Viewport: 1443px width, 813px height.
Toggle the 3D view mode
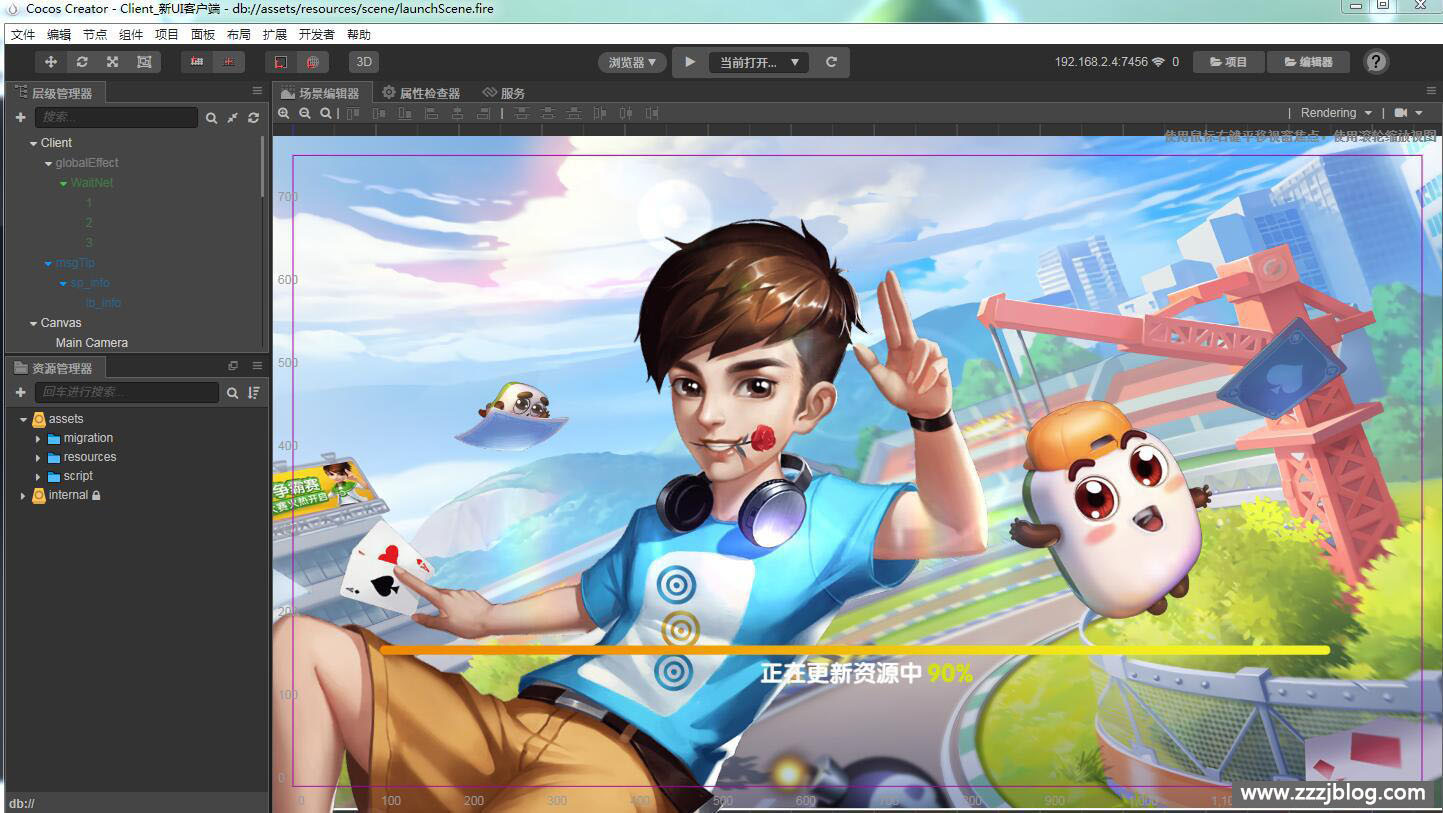(364, 62)
